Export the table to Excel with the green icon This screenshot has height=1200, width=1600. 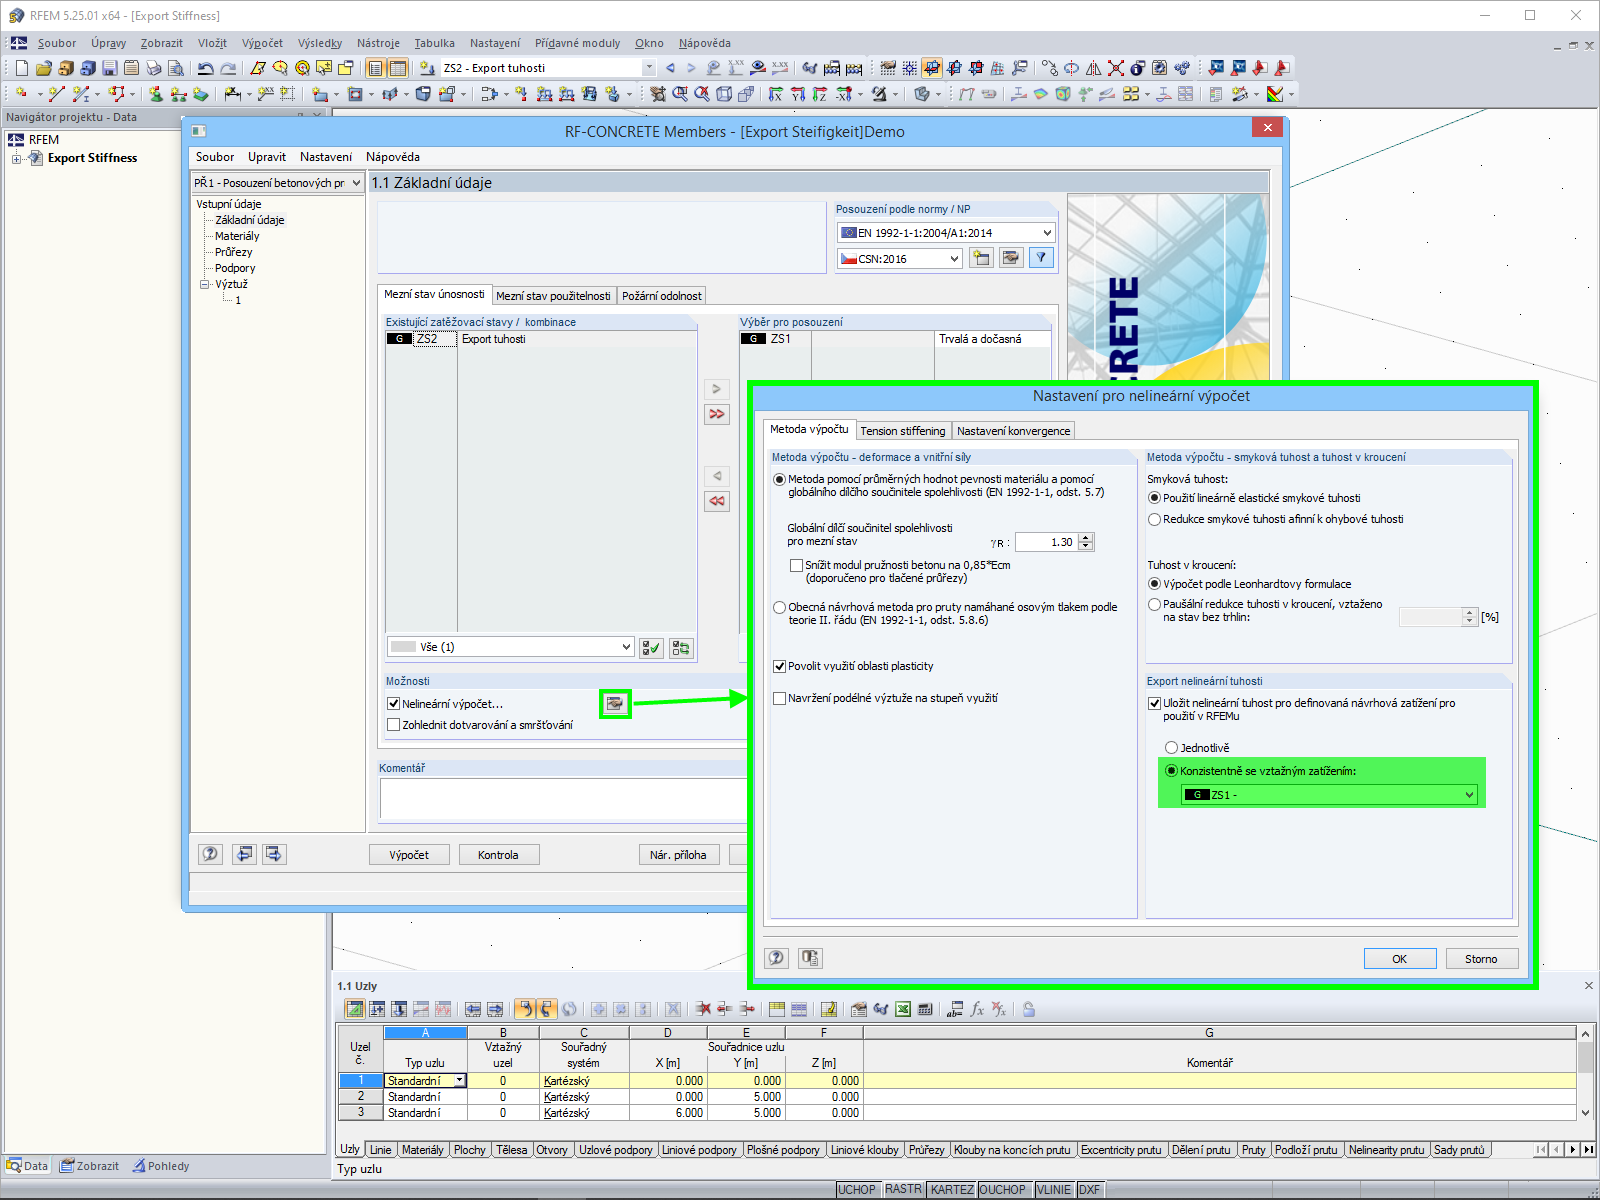pyautogui.click(x=903, y=1009)
